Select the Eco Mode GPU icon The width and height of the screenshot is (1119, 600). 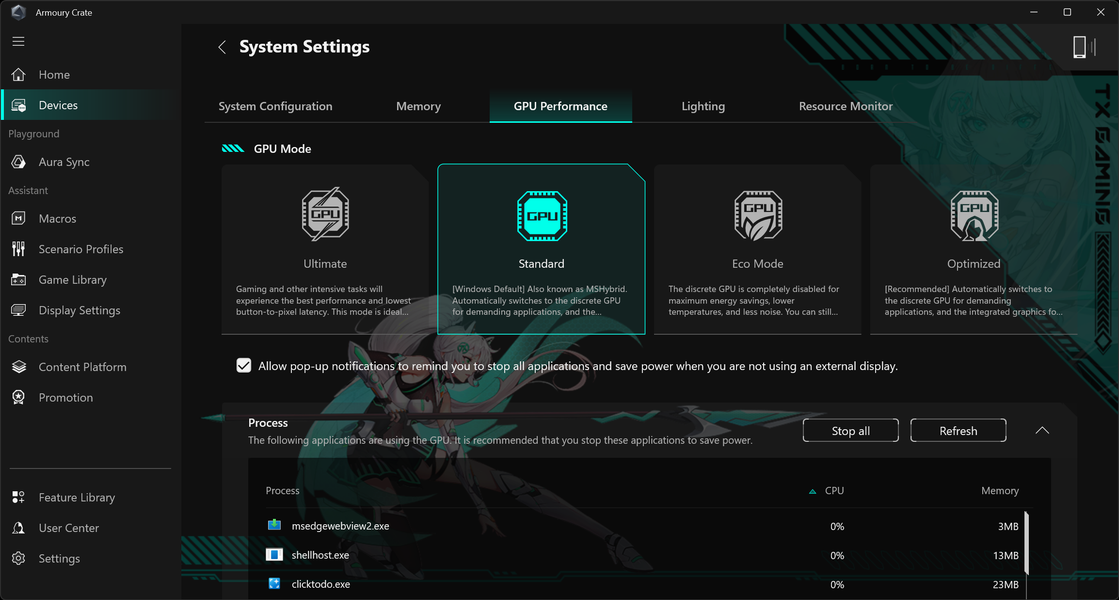[758, 215]
